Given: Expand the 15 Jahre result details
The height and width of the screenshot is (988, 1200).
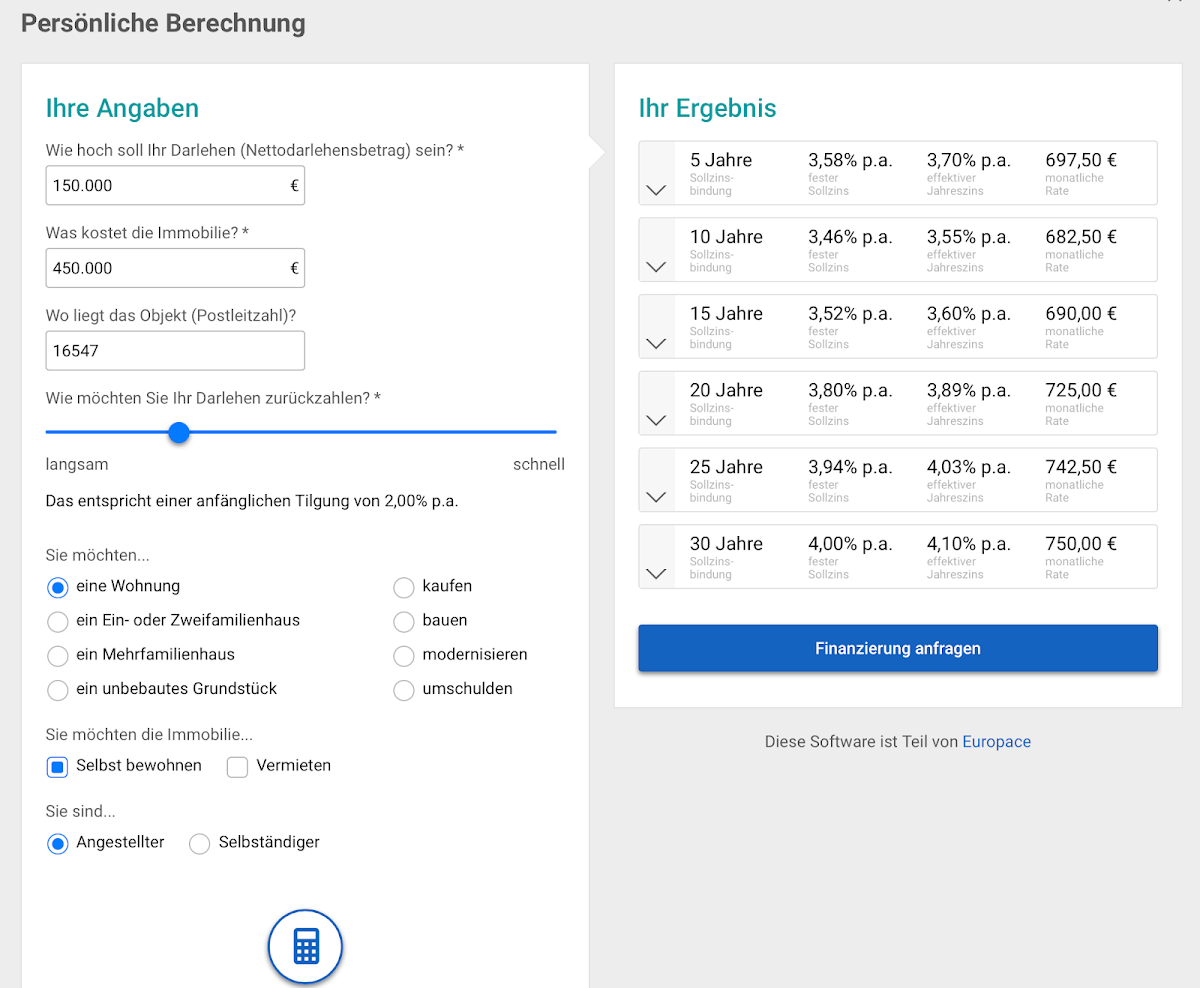Looking at the screenshot, I should click(656, 343).
